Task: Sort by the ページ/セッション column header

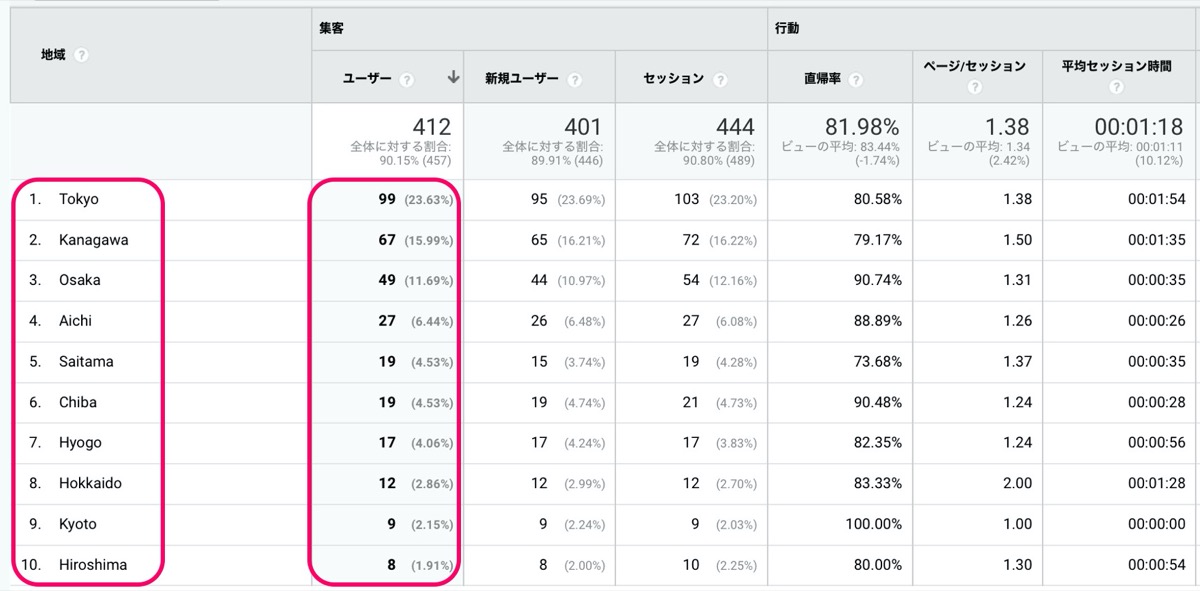Action: click(977, 66)
